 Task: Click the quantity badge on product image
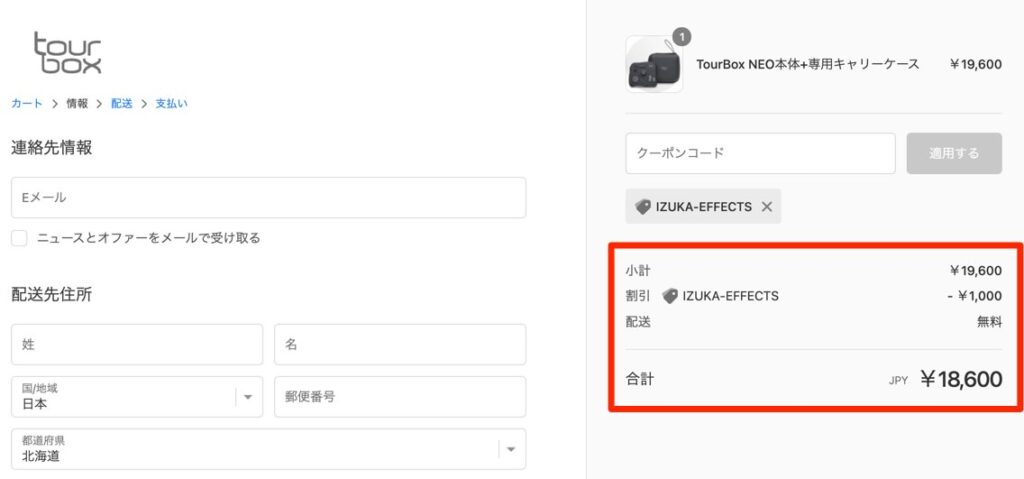click(681, 37)
